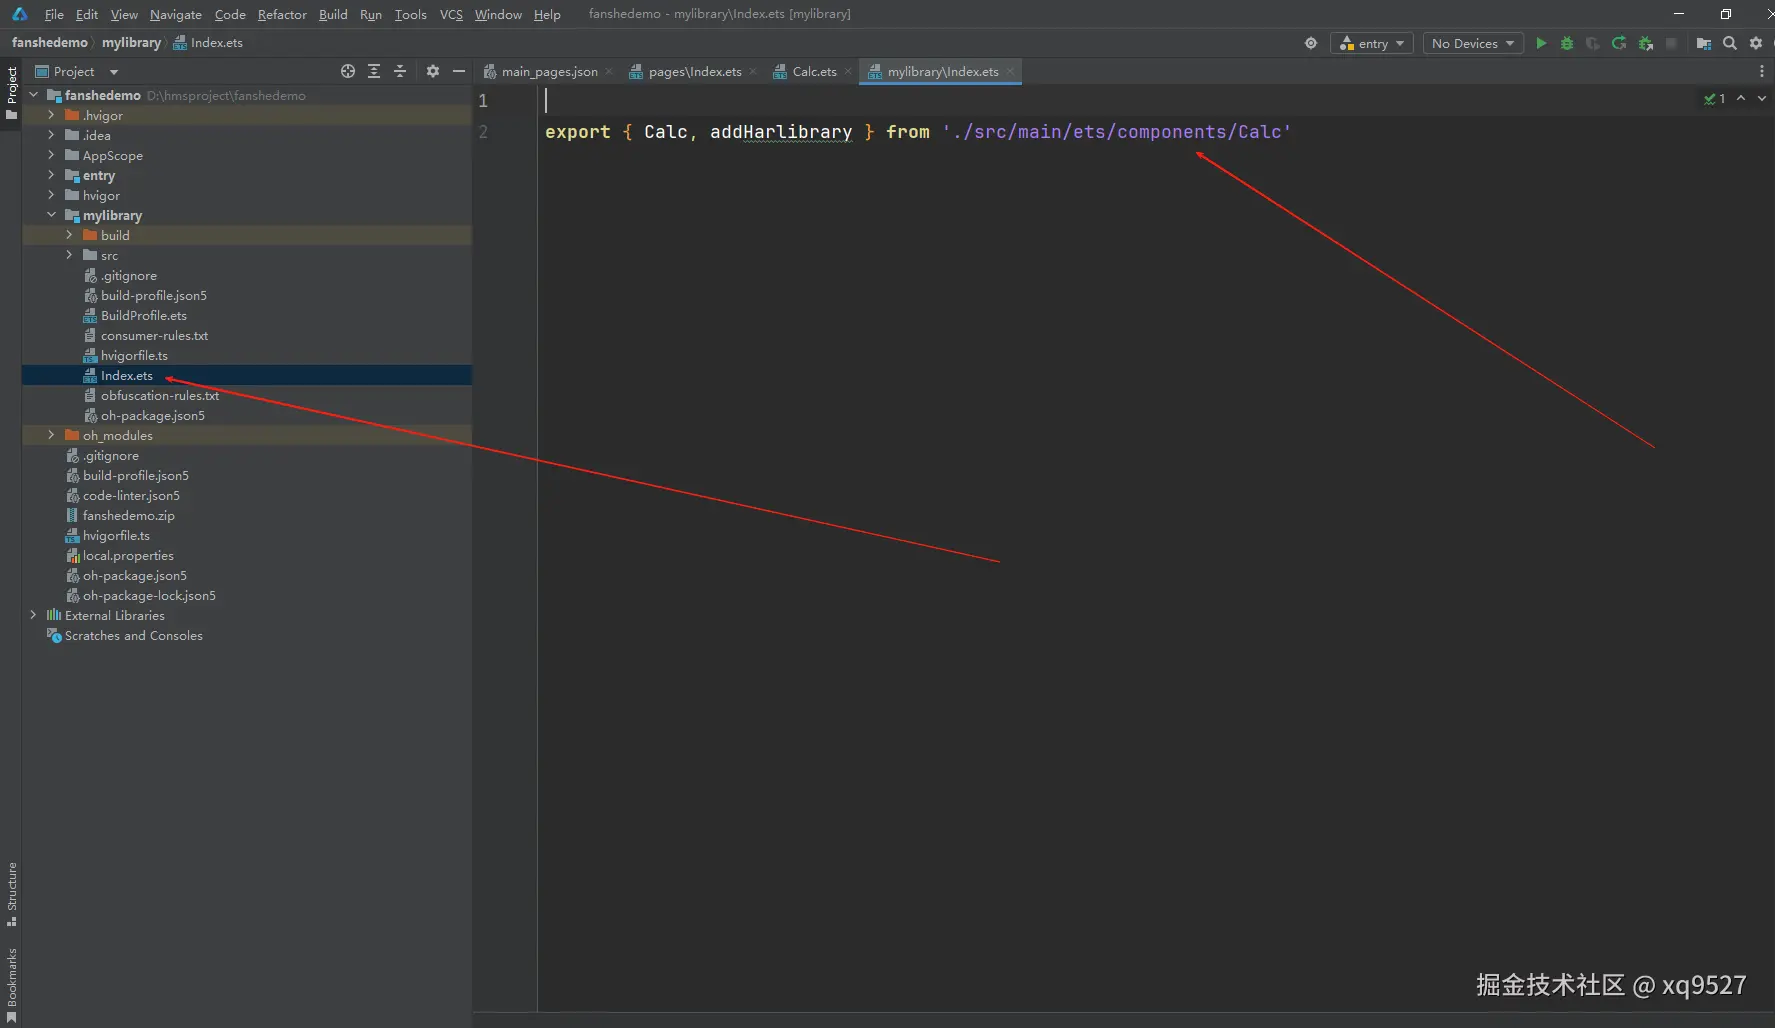
Task: Click the green reload changes icon
Action: coord(1619,43)
